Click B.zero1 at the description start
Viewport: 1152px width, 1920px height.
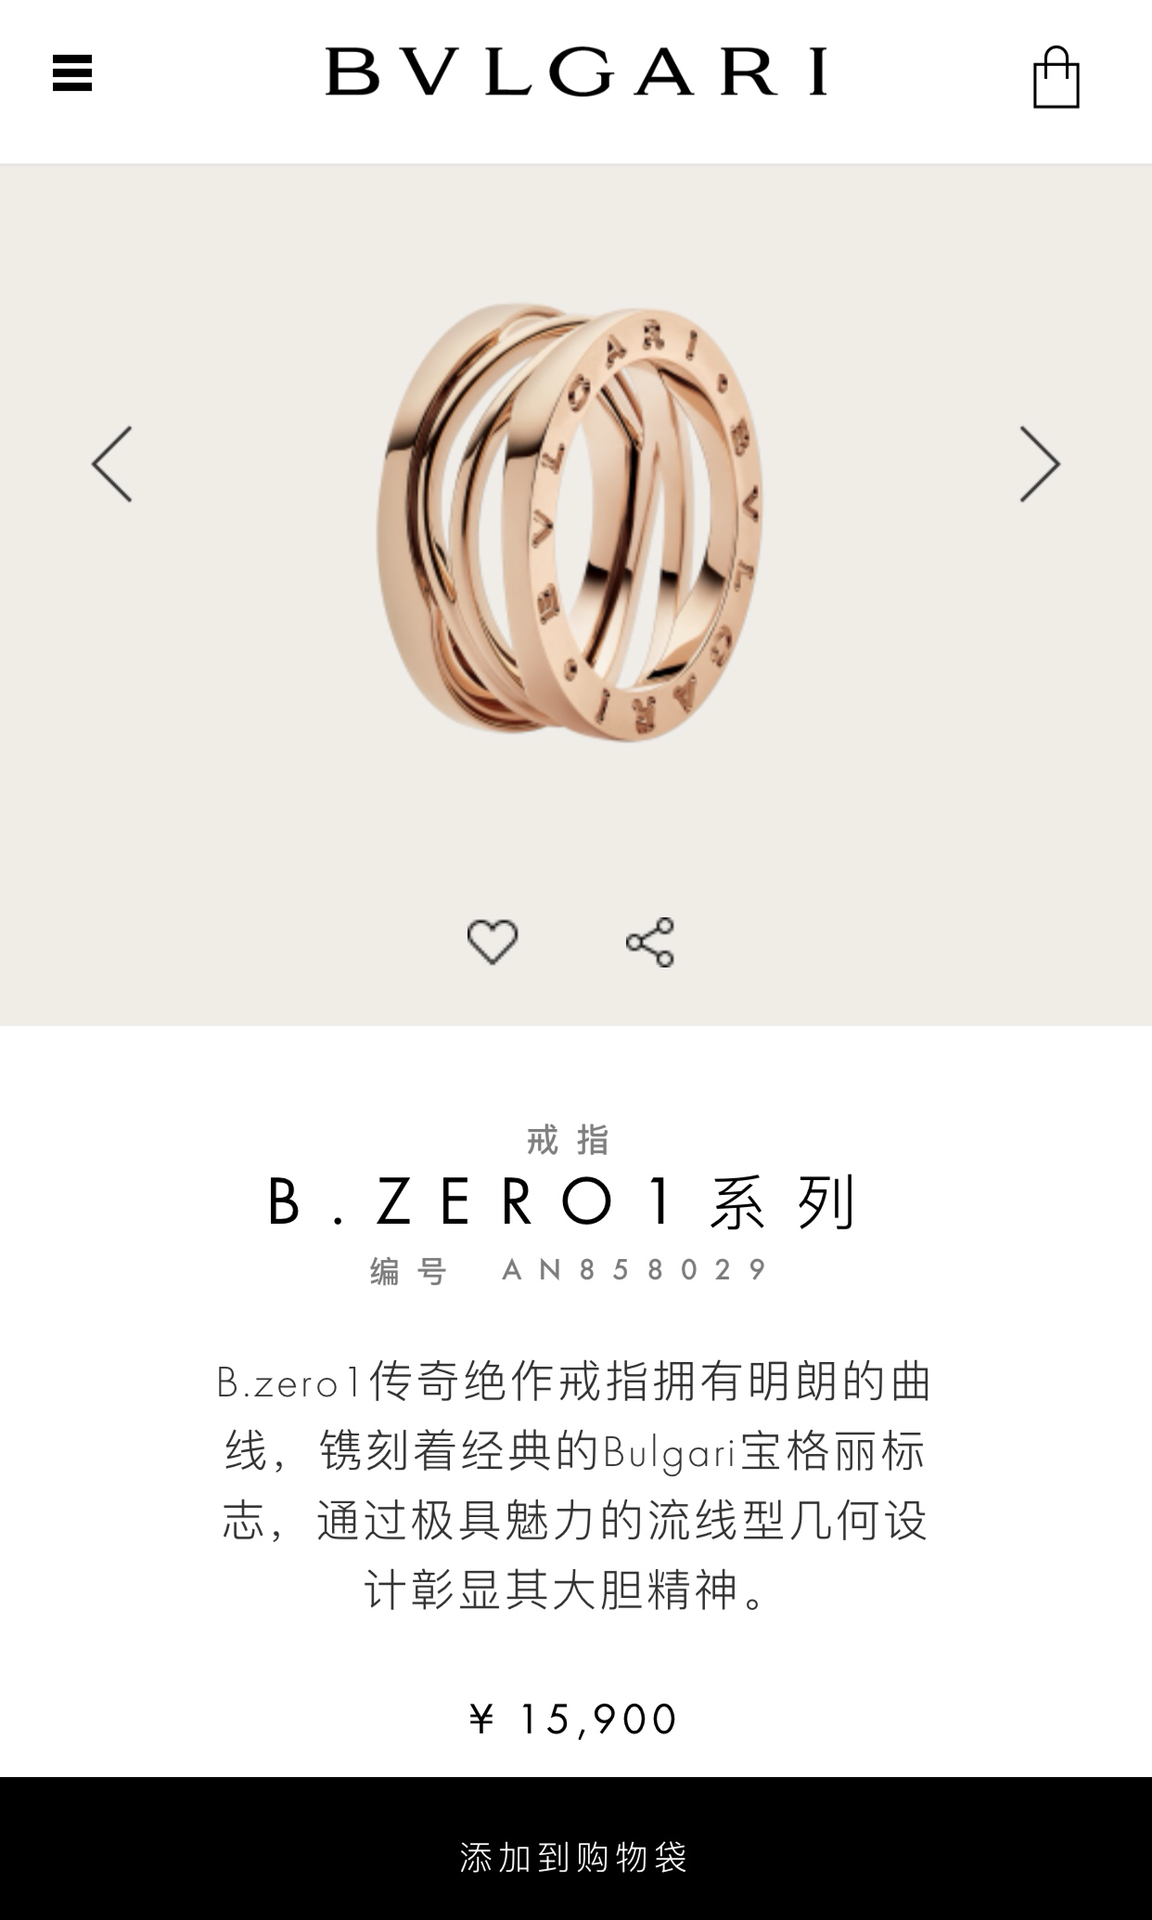[x=288, y=1383]
